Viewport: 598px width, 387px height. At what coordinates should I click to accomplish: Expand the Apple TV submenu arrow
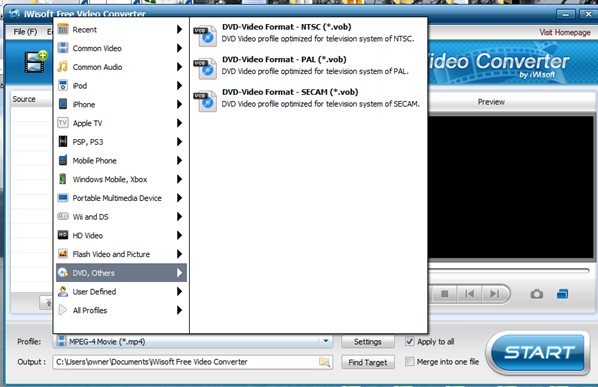[x=179, y=123]
